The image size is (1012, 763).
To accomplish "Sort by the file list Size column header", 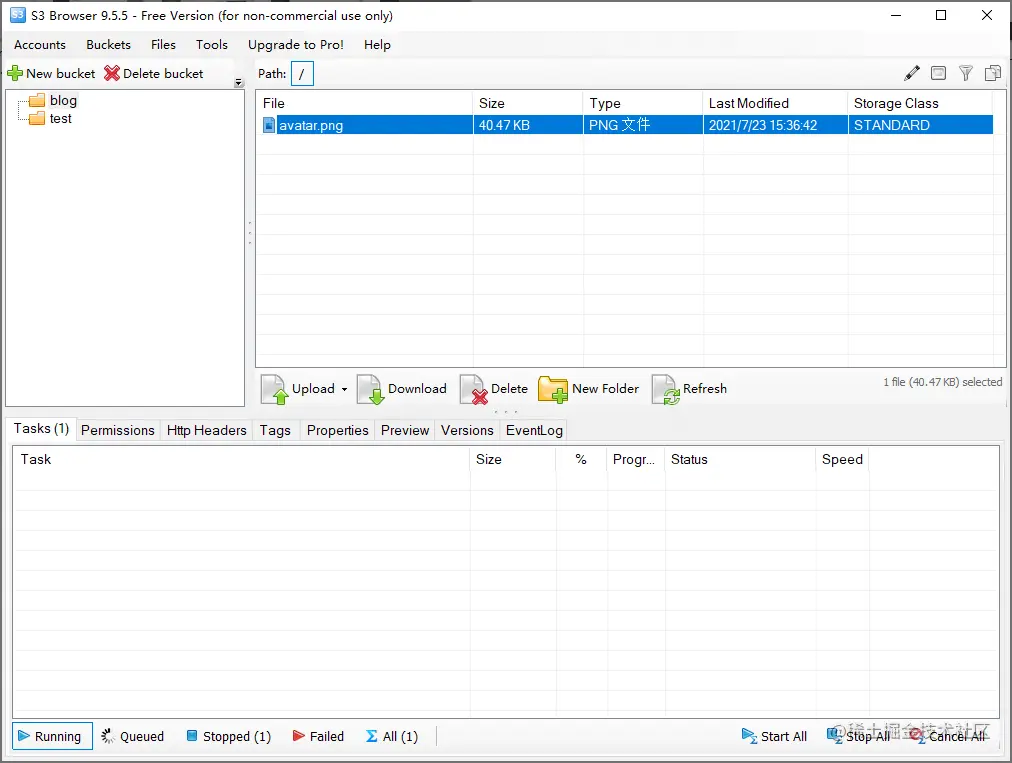I will pos(527,103).
